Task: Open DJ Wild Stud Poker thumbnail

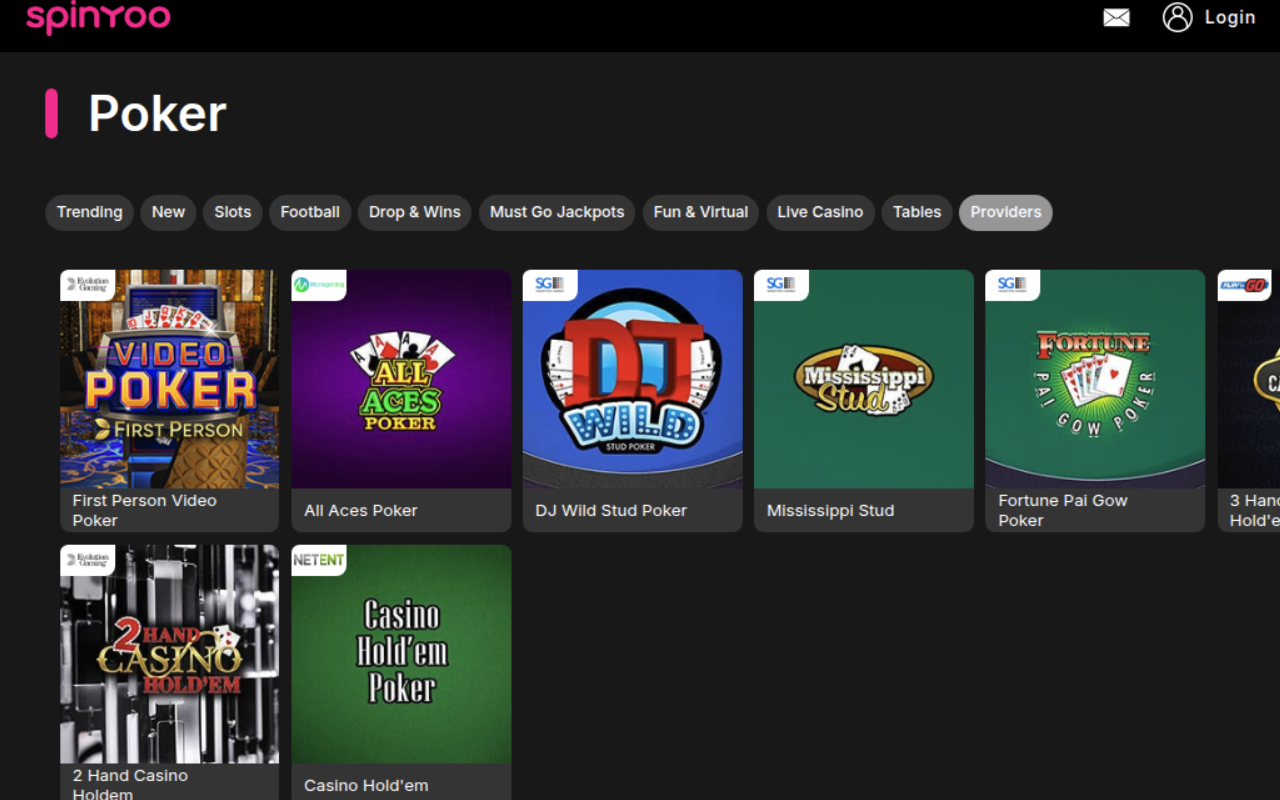Action: coord(632,379)
